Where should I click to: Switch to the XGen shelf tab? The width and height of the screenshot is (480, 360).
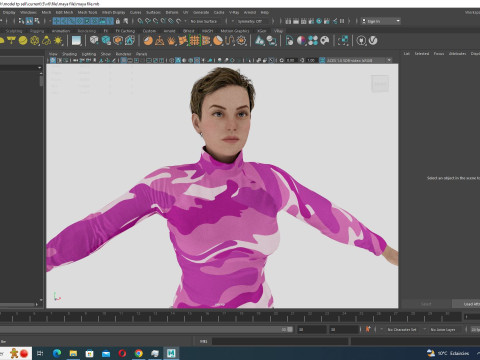pyautogui.click(x=262, y=31)
